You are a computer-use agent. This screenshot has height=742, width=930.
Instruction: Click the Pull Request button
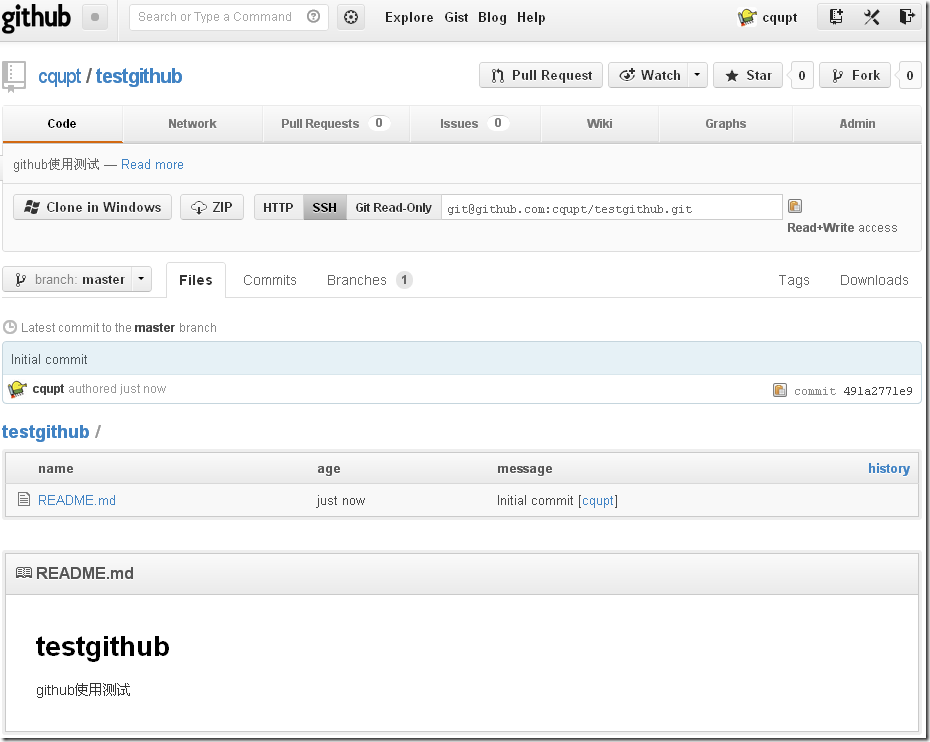click(x=541, y=75)
